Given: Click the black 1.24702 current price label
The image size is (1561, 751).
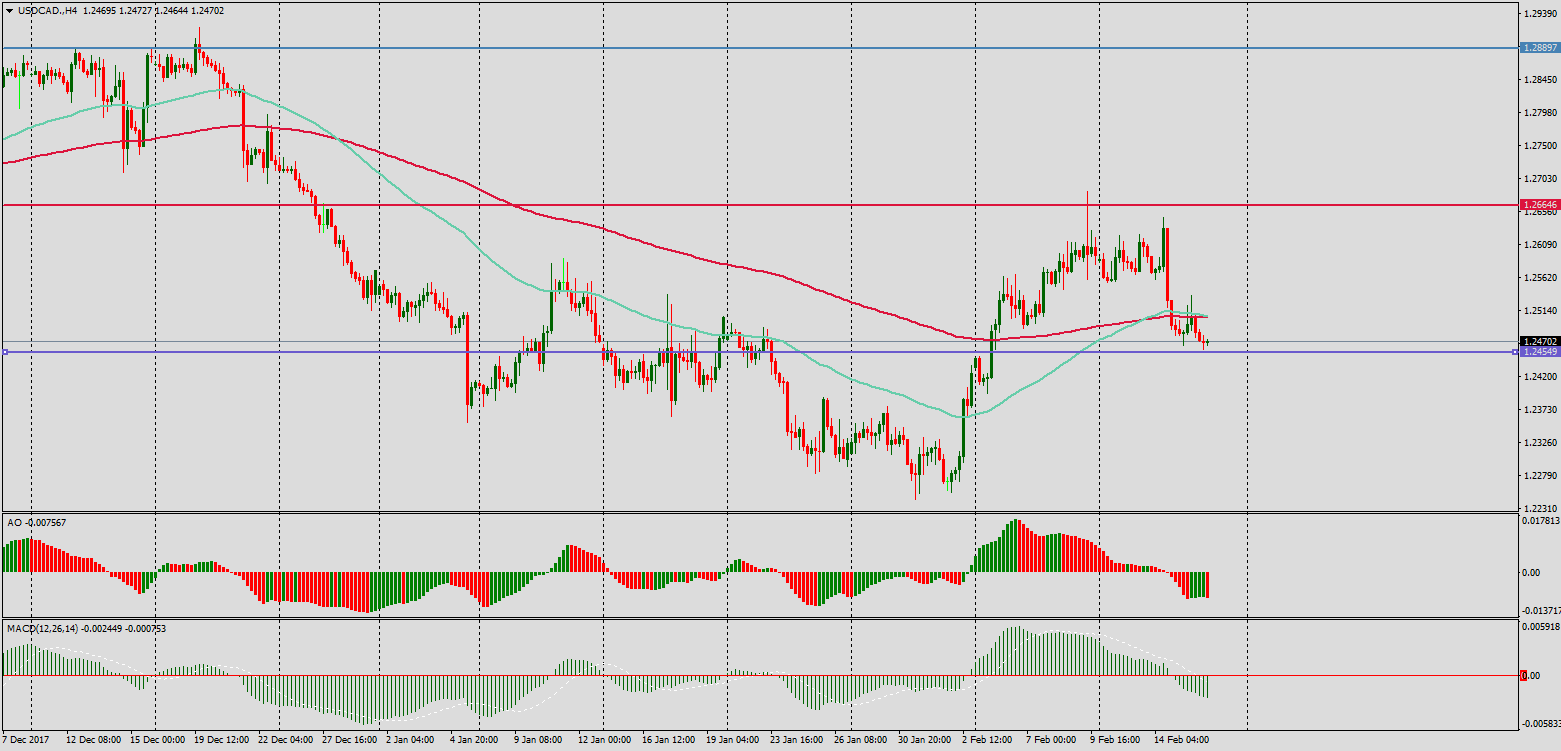Looking at the screenshot, I should (1539, 341).
